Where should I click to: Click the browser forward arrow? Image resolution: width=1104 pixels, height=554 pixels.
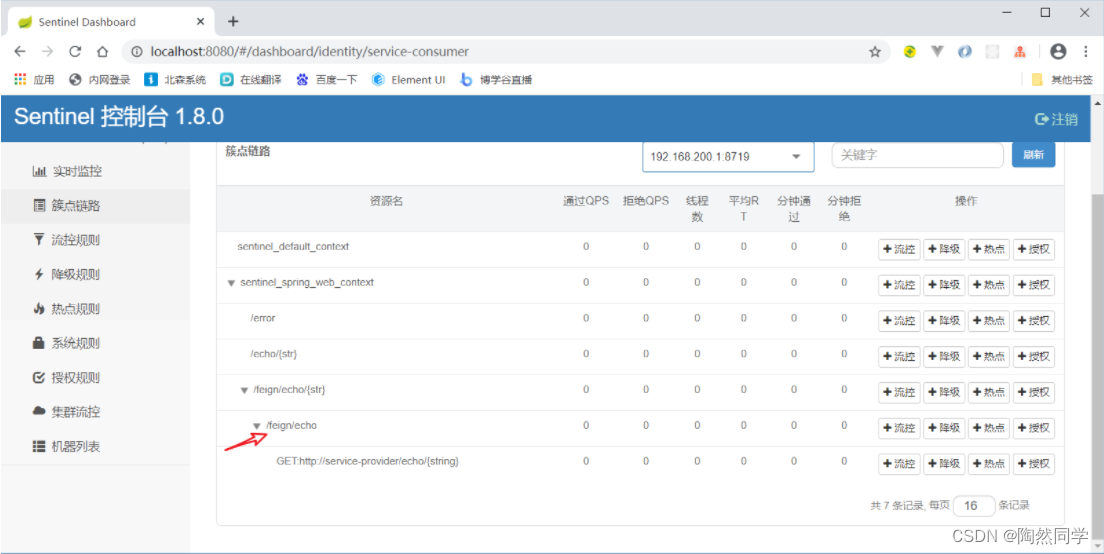[x=47, y=51]
